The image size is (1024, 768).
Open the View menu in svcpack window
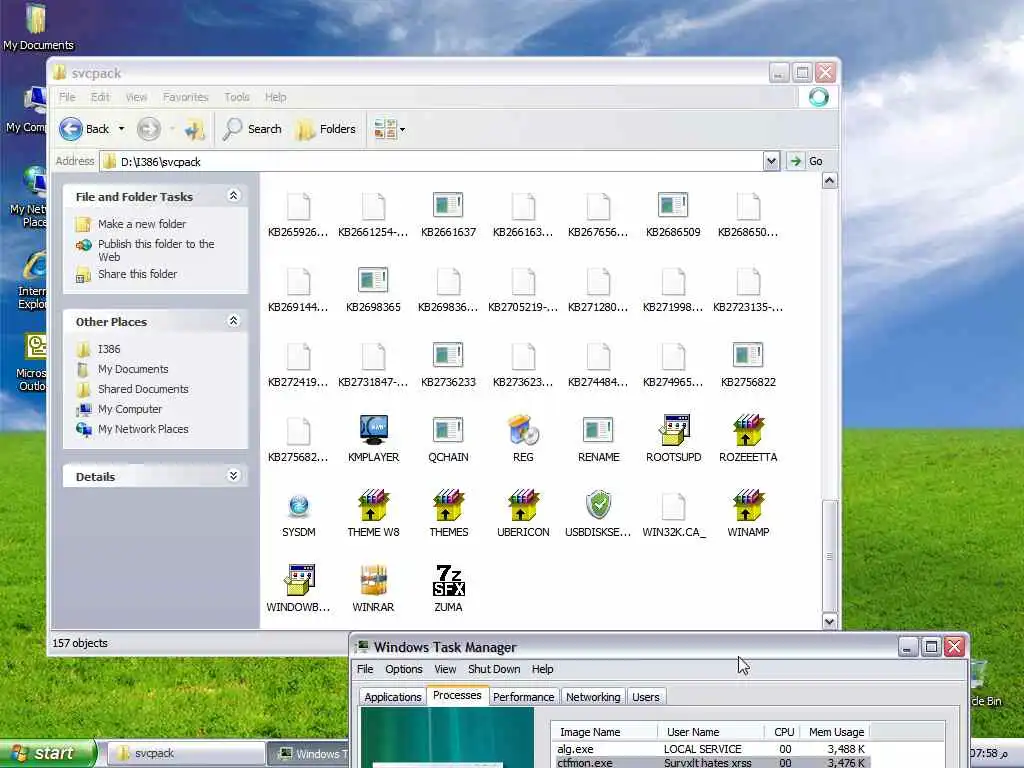[136, 97]
